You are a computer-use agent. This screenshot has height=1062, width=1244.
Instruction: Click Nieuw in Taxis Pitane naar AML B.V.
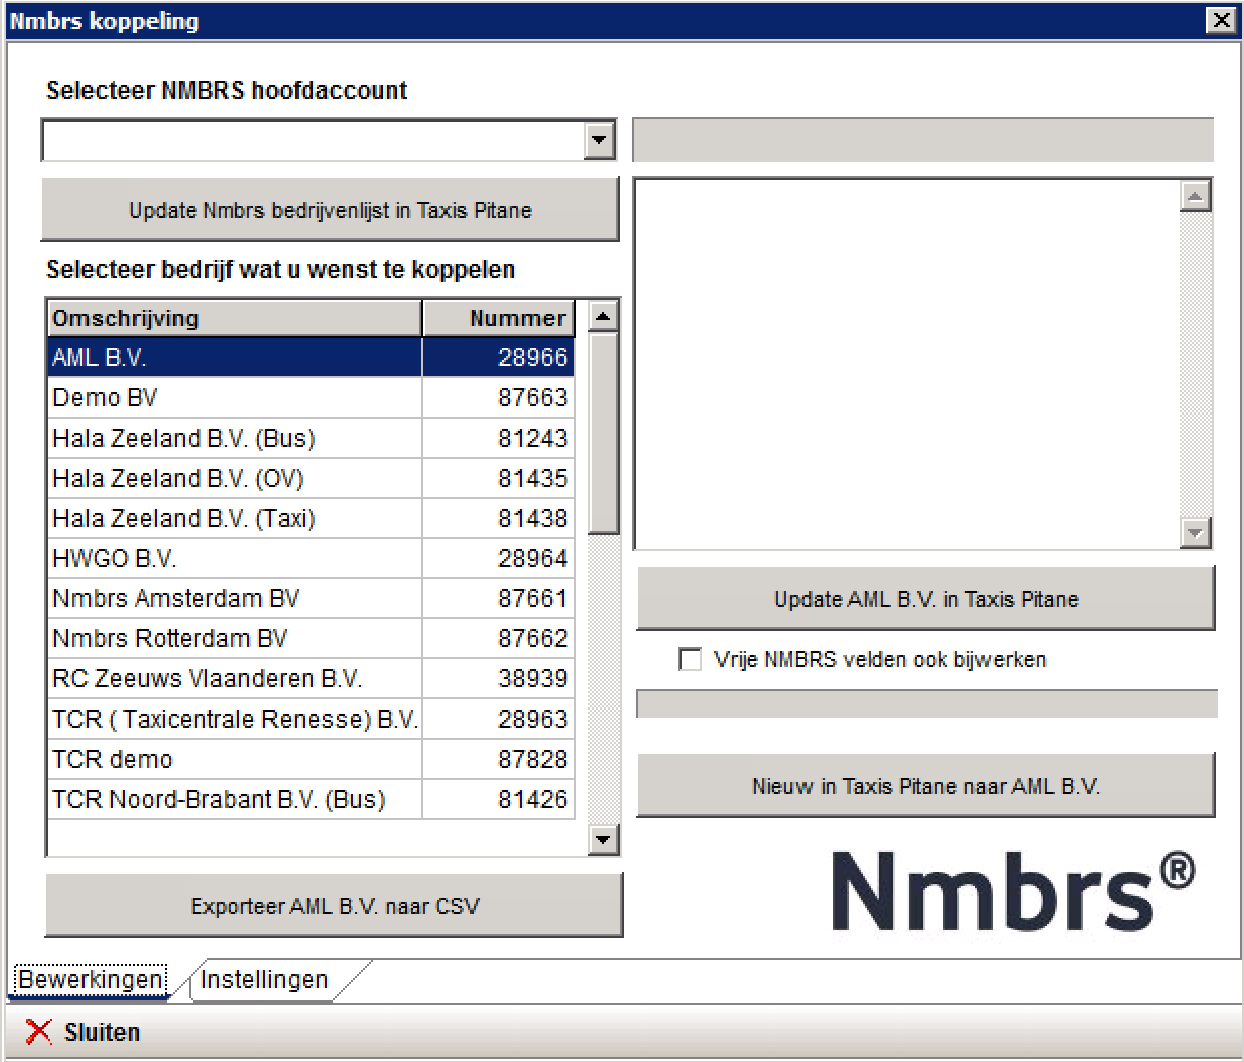click(x=926, y=786)
